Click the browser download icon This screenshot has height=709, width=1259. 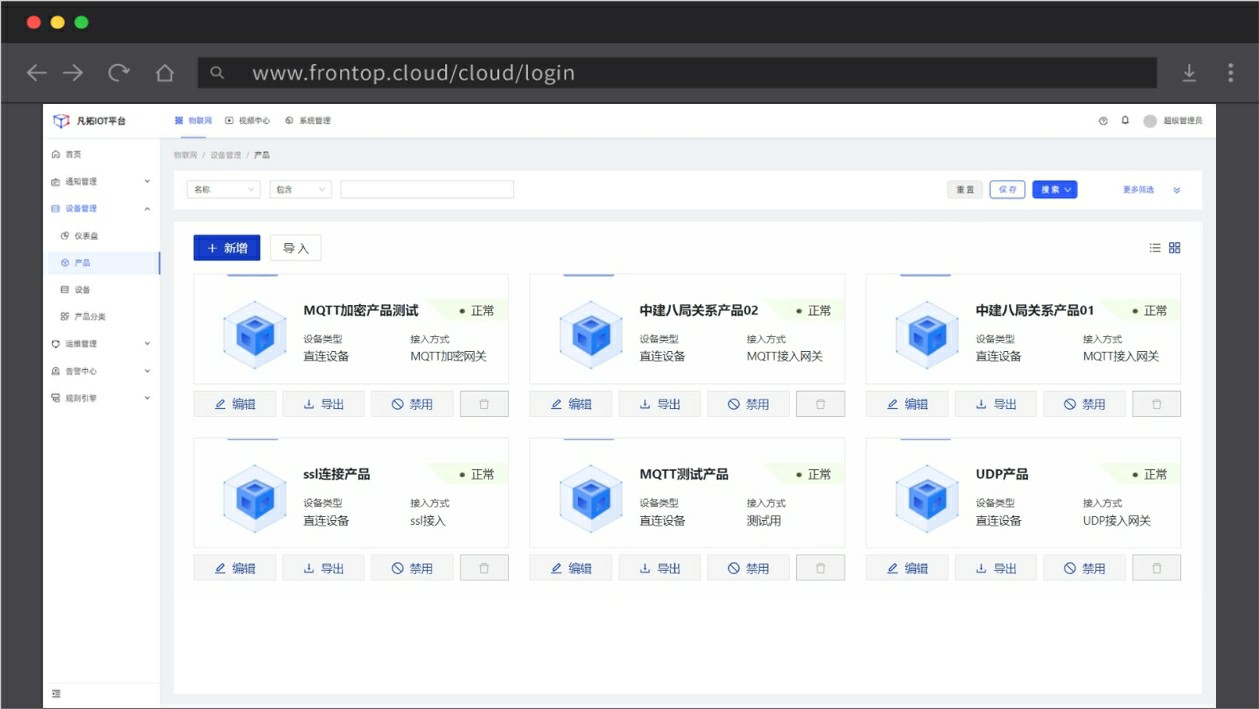coord(1189,73)
